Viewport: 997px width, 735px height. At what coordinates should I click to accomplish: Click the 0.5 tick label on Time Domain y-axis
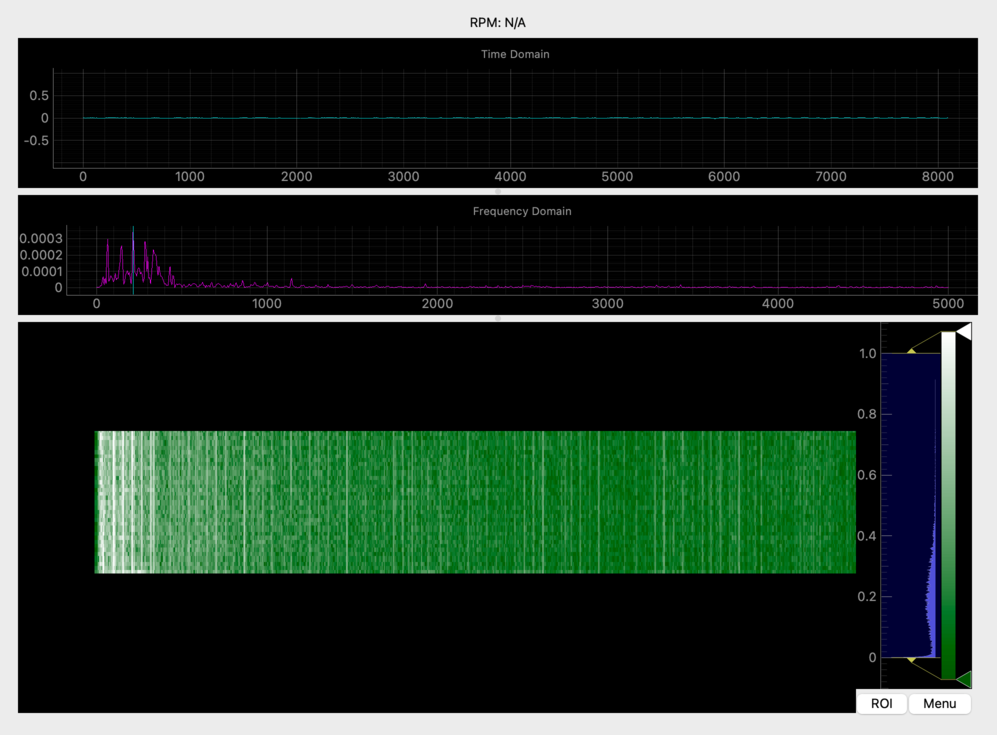coord(39,95)
